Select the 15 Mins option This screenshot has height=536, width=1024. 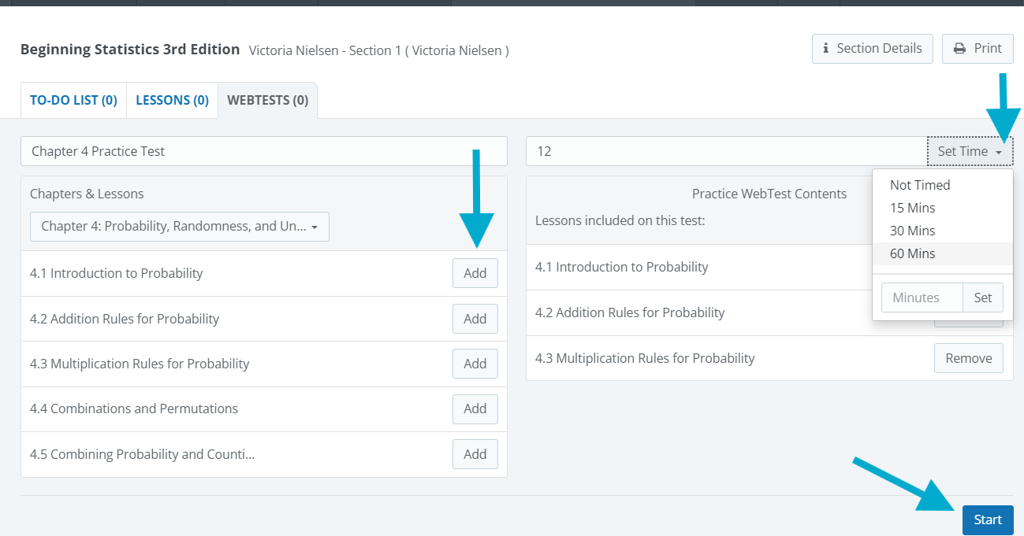pos(912,208)
